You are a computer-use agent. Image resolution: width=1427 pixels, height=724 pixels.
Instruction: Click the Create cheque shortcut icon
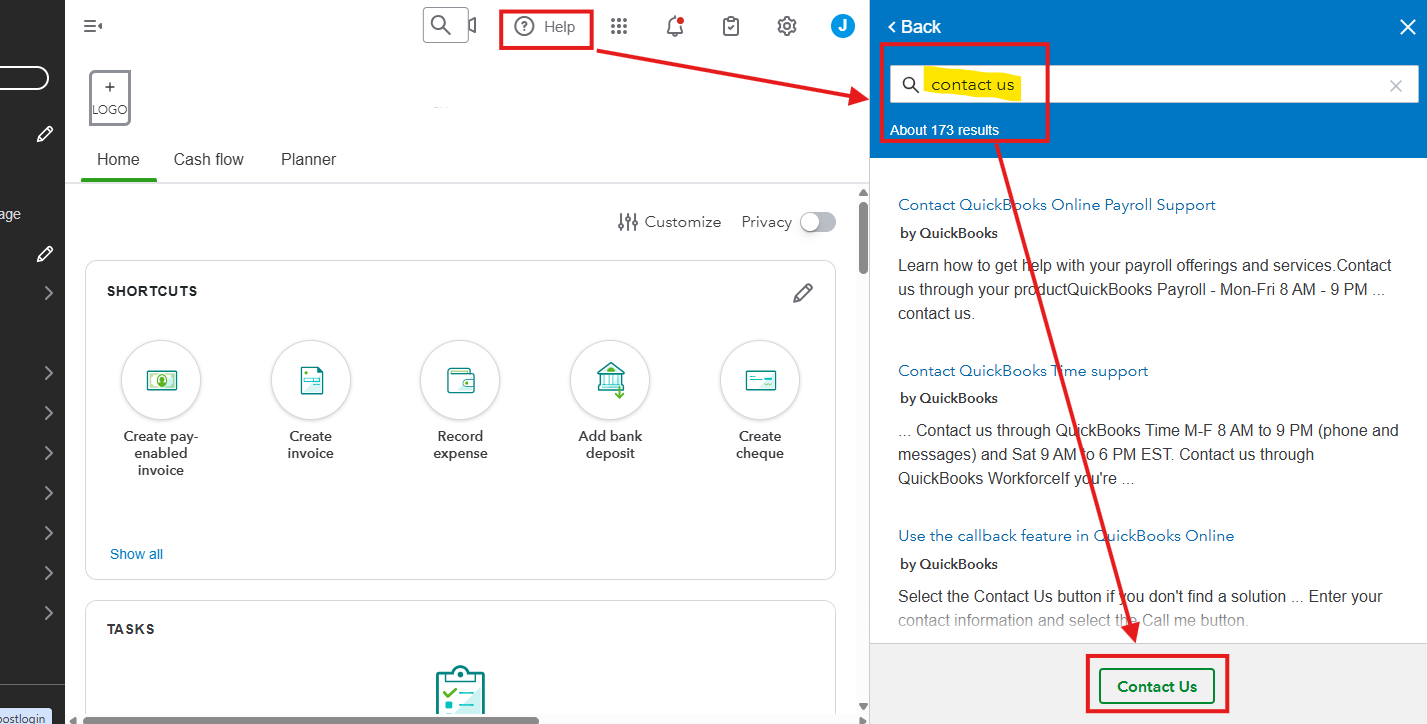coord(760,381)
